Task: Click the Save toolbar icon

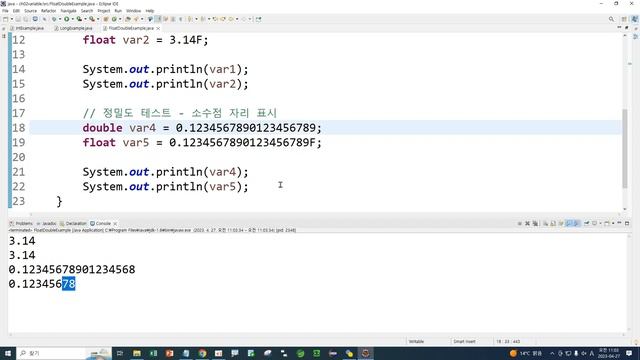Action: pyautogui.click(x=18, y=19)
